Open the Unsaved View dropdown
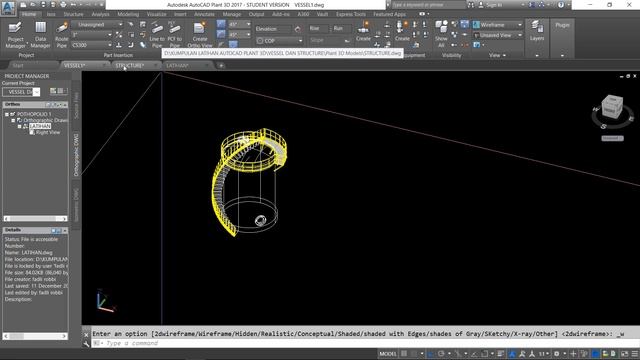 (498, 35)
